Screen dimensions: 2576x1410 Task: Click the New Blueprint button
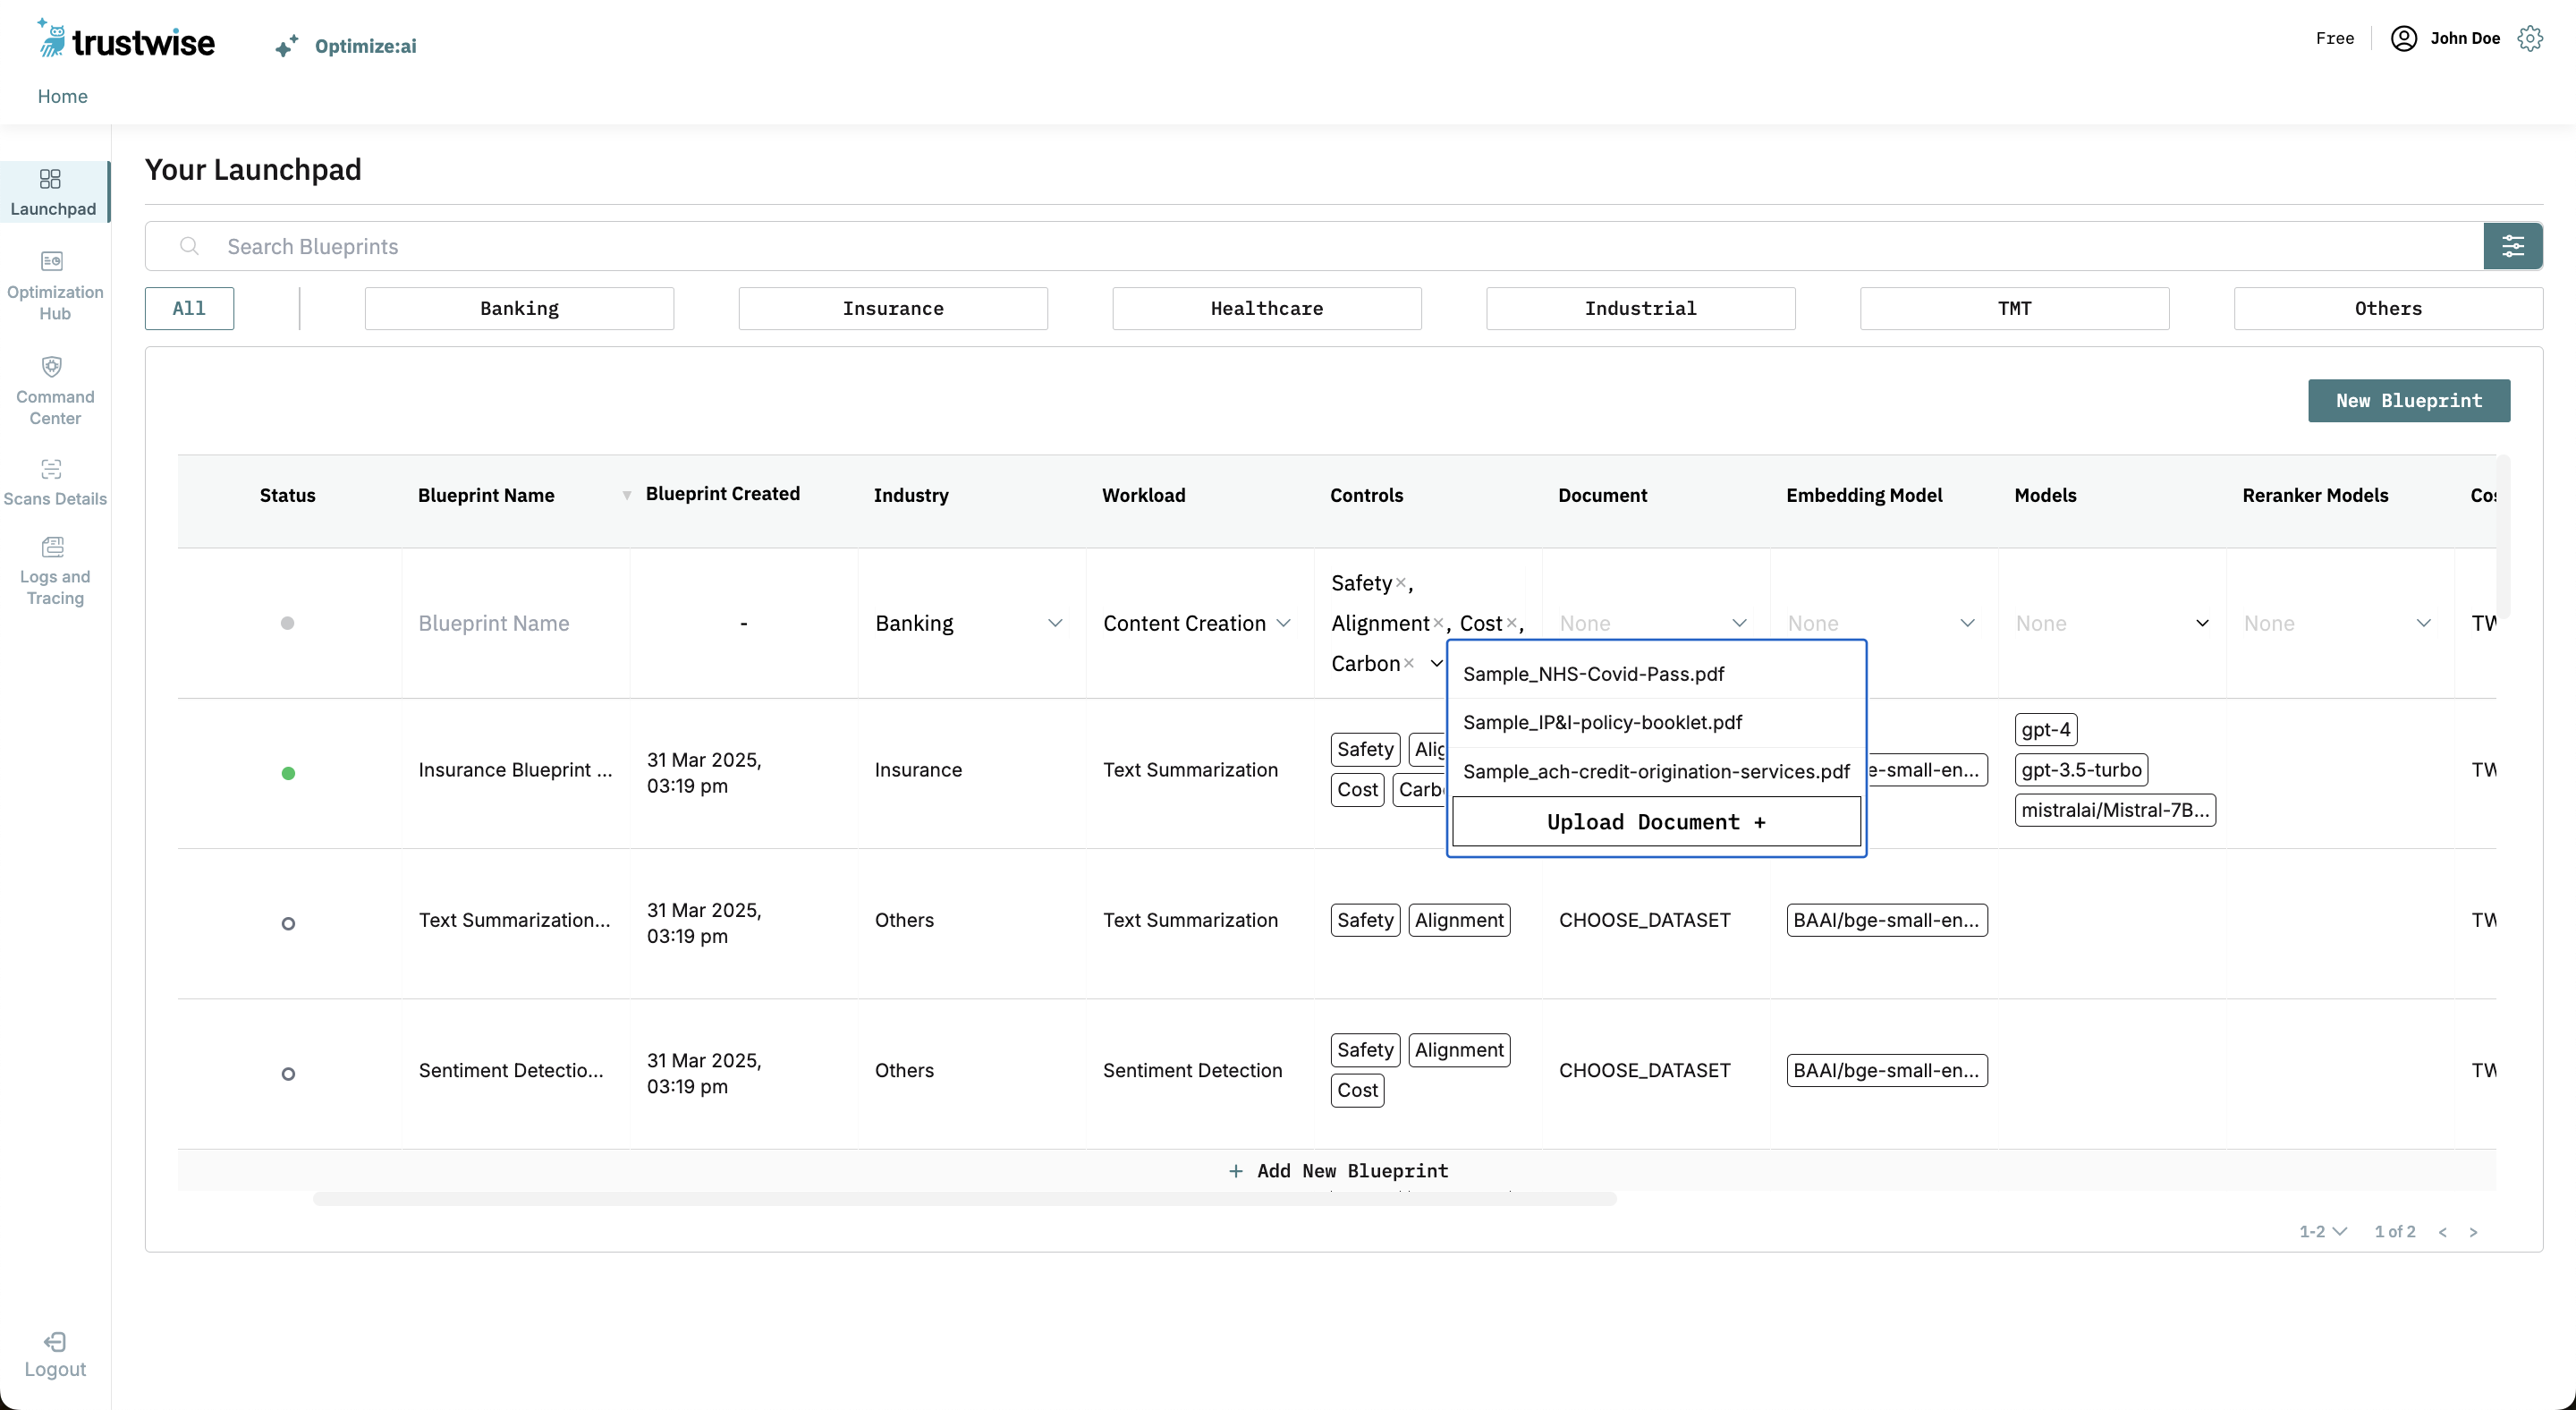pyautogui.click(x=2408, y=400)
